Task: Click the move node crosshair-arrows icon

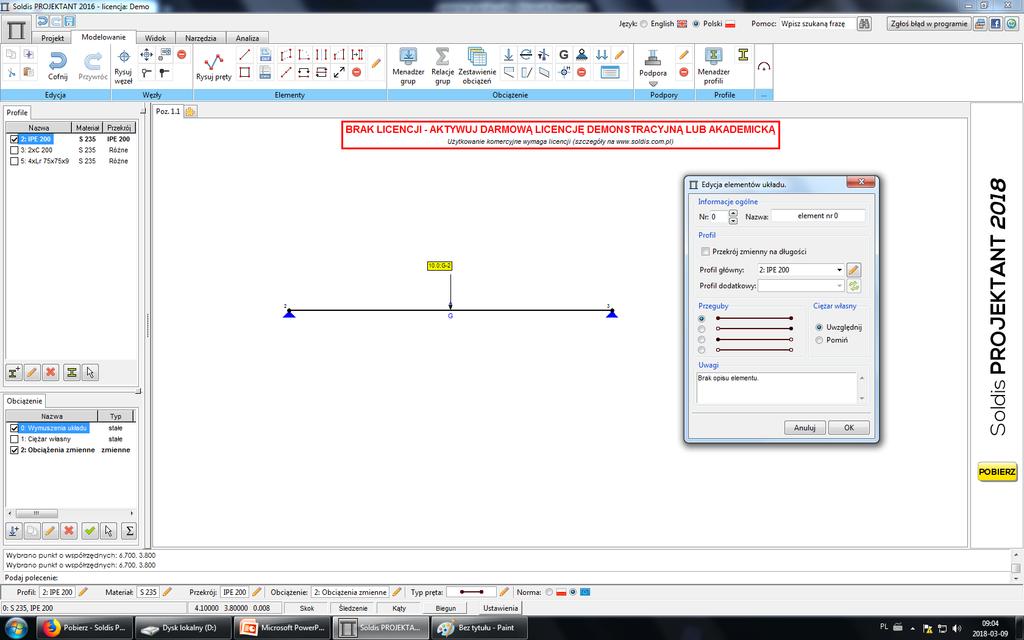Action: [x=146, y=55]
